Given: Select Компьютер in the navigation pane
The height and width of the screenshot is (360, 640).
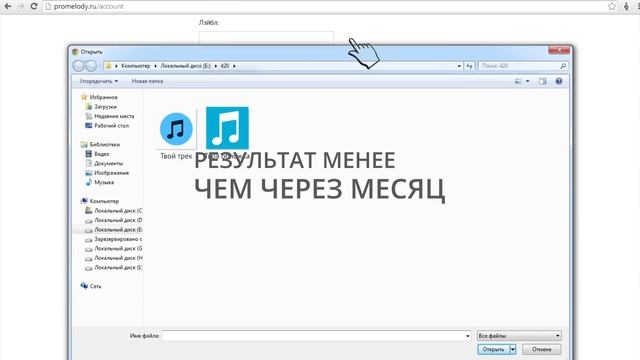Looking at the screenshot, I should (x=104, y=201).
